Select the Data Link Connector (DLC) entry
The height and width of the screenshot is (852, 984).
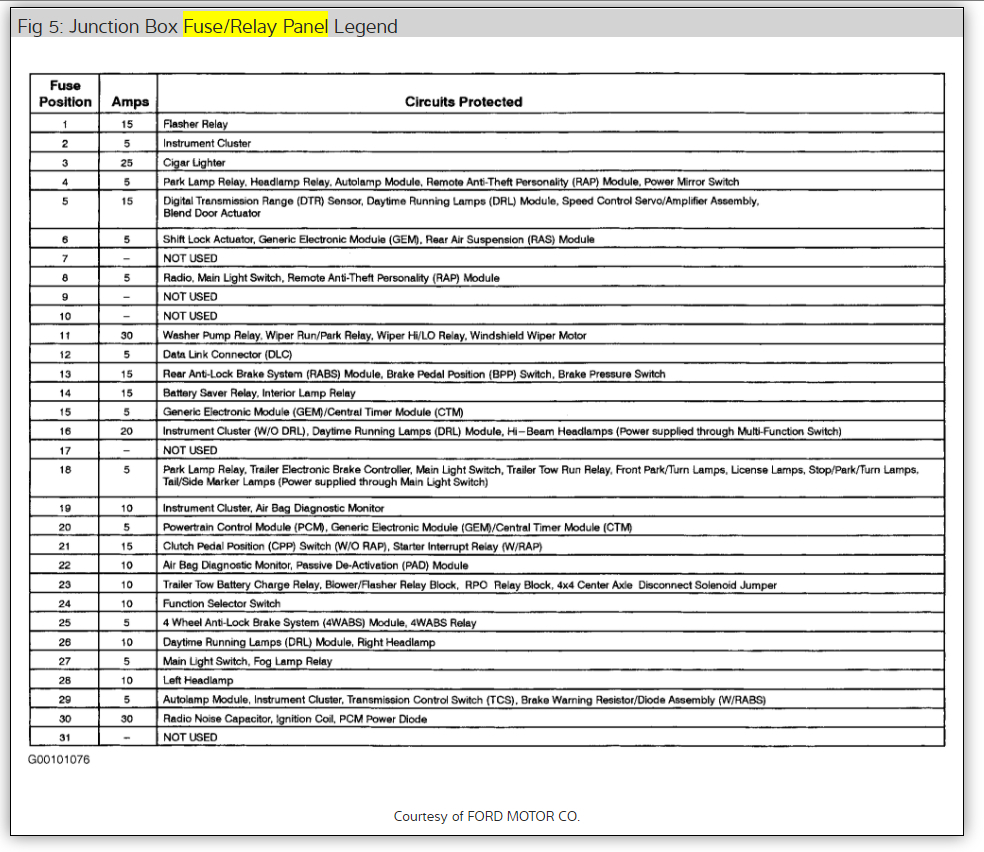[227, 354]
